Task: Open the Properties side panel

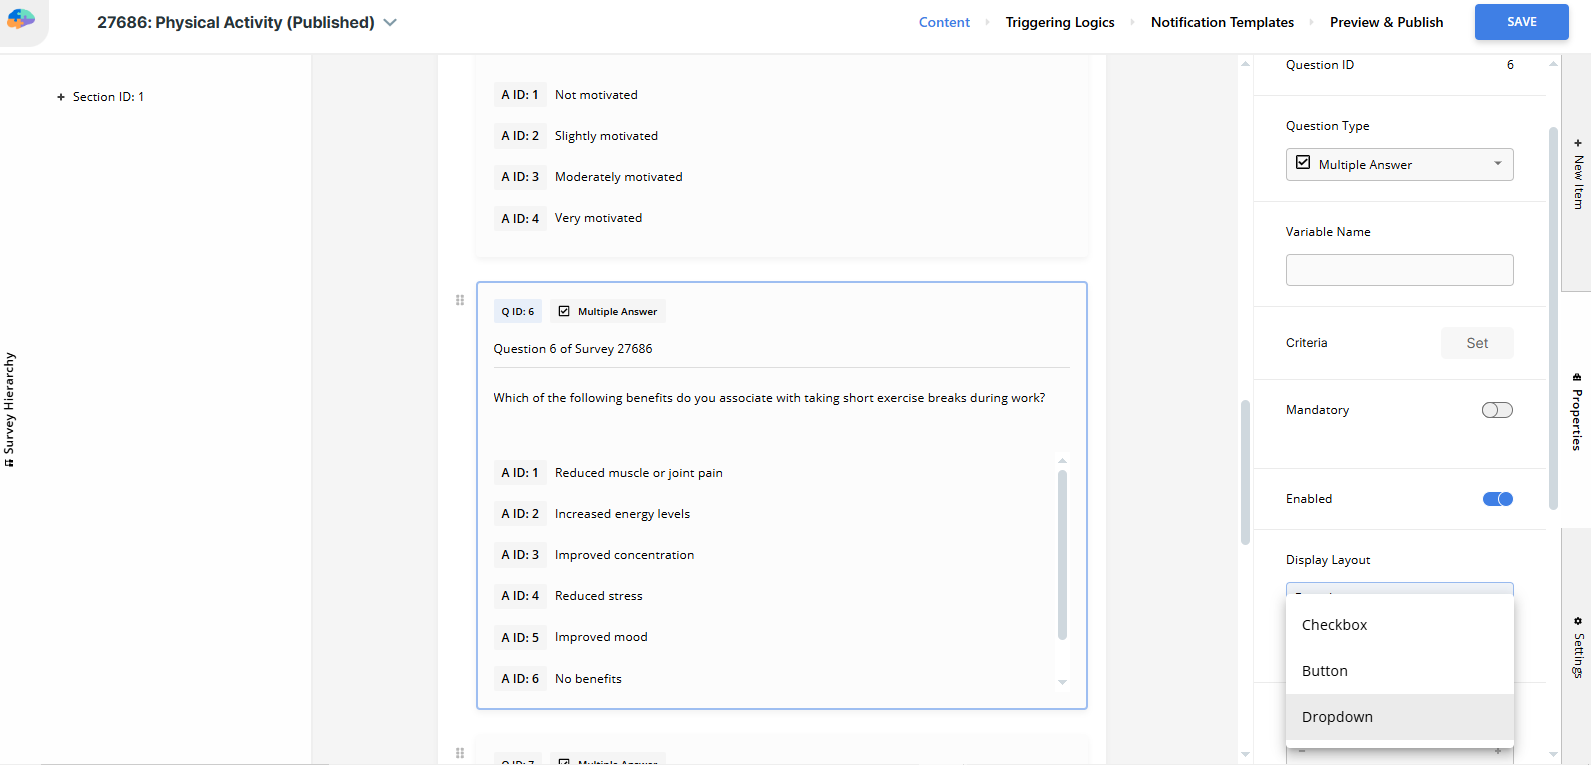Action: tap(1577, 412)
